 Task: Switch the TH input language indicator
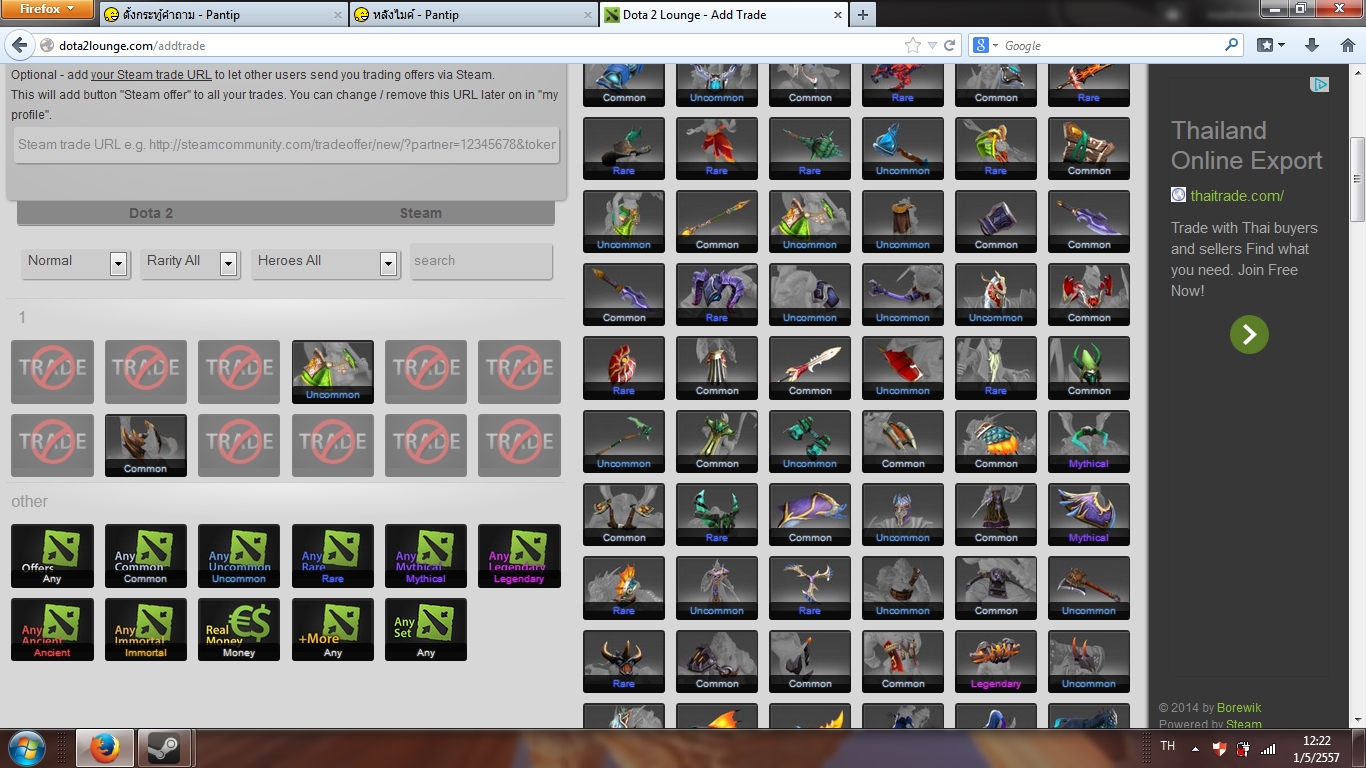coord(1167,746)
